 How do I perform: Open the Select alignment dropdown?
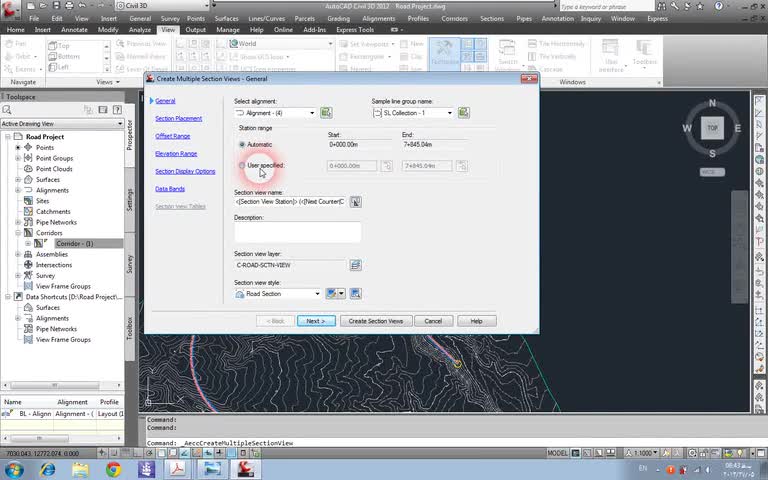(312, 113)
